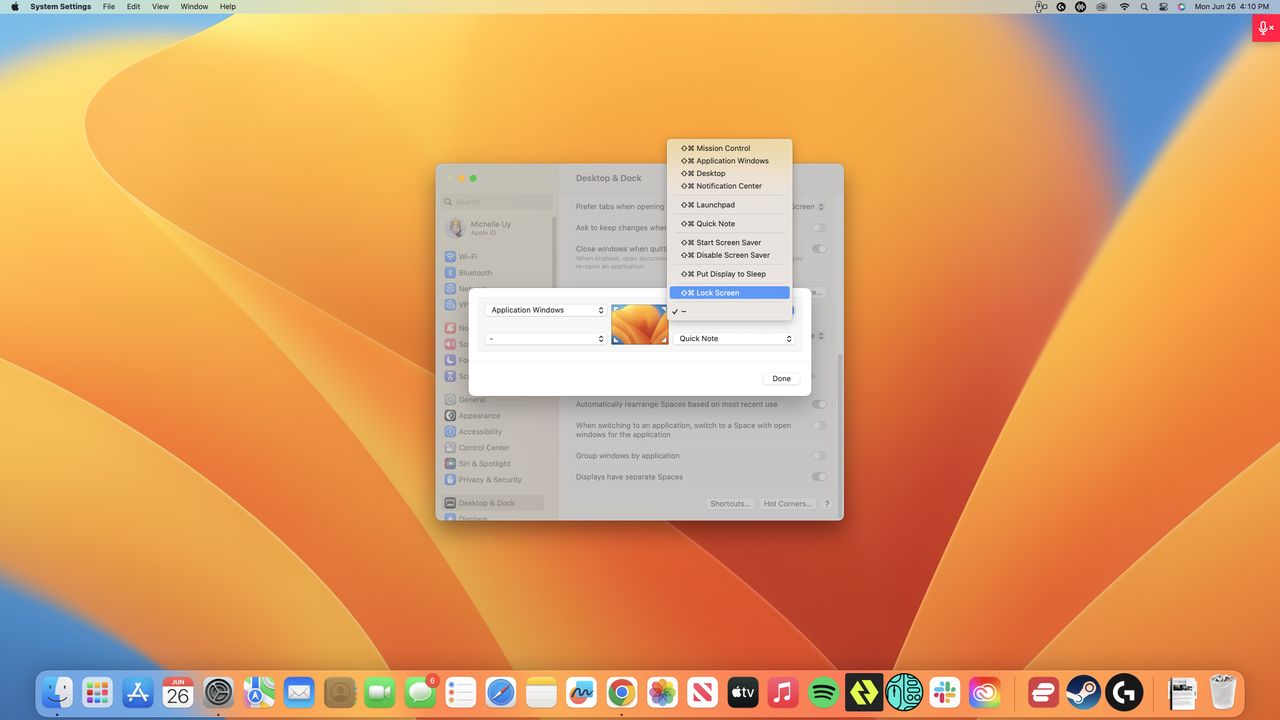Launch FaceTime from the Dock
This screenshot has width=1280, height=720.
(x=380, y=692)
